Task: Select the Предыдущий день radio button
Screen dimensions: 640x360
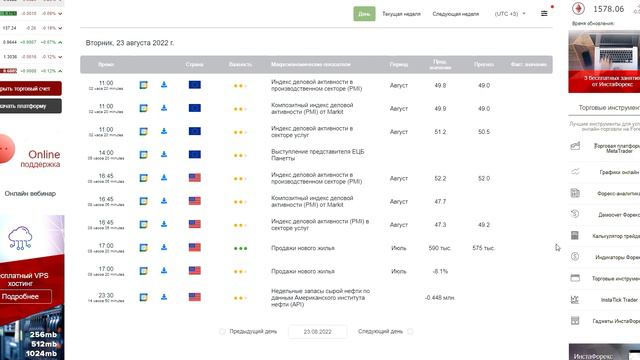Action: [x=222, y=331]
